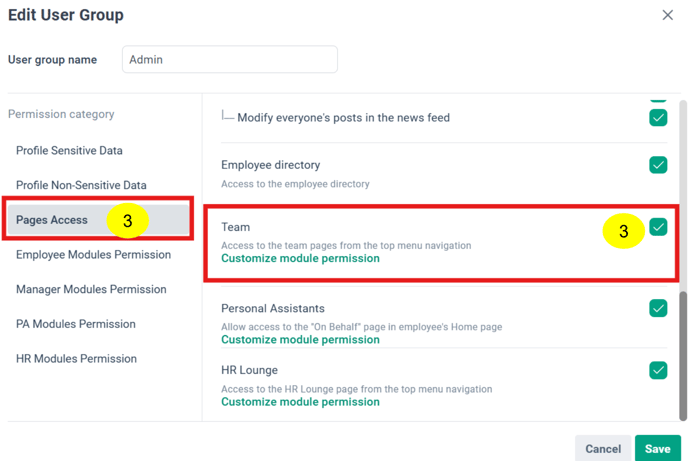Close the Edit User Group dialog
This screenshot has width=688, height=461.
[x=667, y=15]
